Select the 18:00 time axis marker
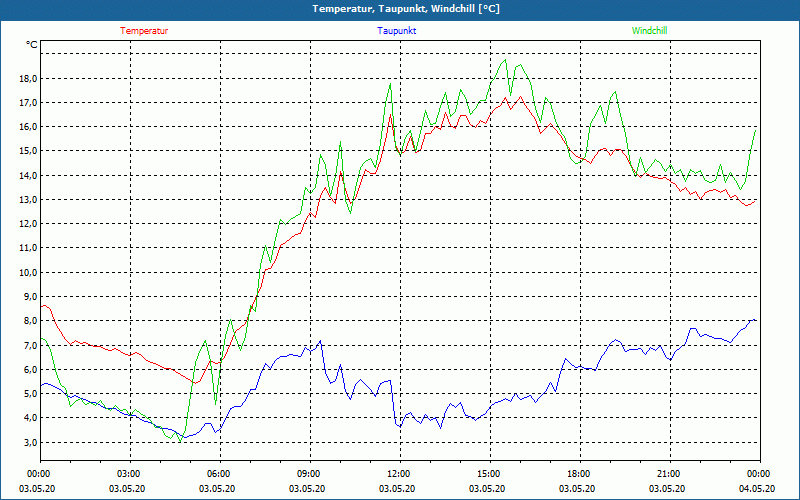The height and width of the screenshot is (500, 800). point(578,474)
